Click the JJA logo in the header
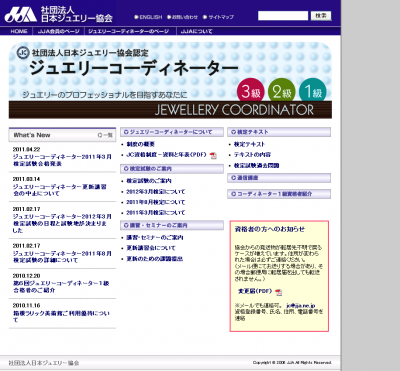Screen dimensions: 400x371 21,15
